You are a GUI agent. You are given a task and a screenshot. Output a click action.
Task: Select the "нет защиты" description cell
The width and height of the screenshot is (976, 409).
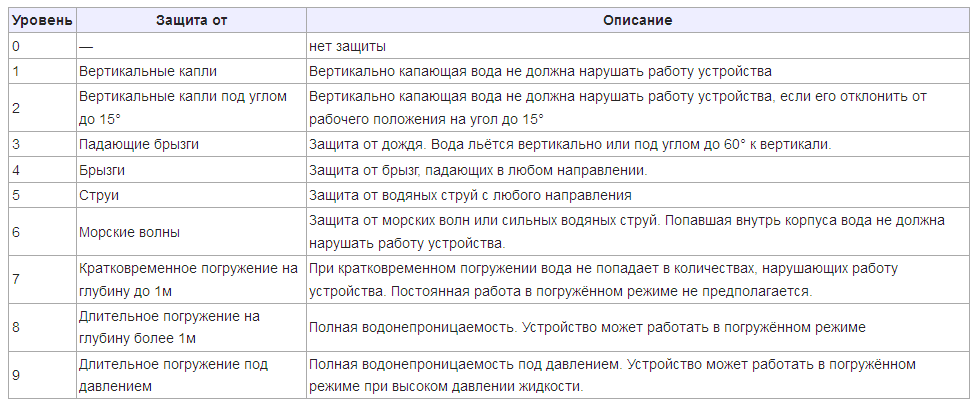pyautogui.click(x=637, y=46)
